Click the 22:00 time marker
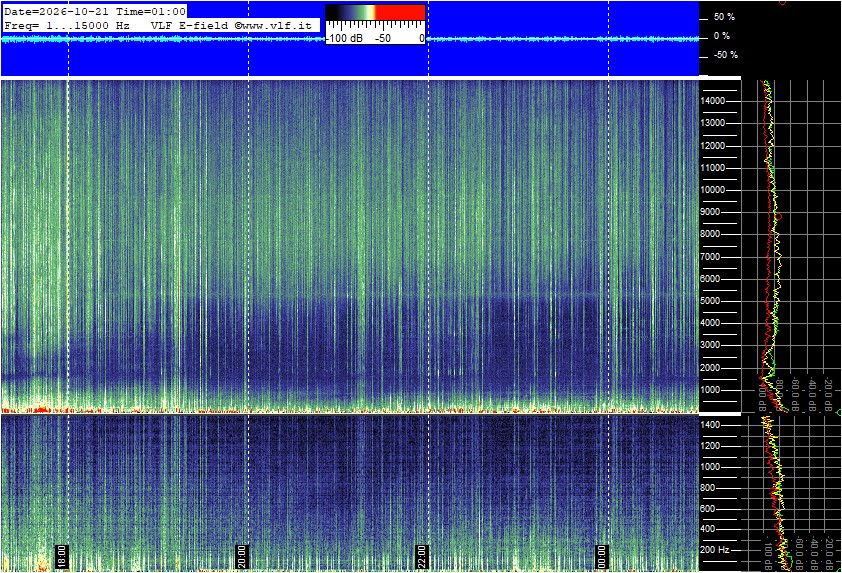The height and width of the screenshot is (573, 842). (x=422, y=557)
